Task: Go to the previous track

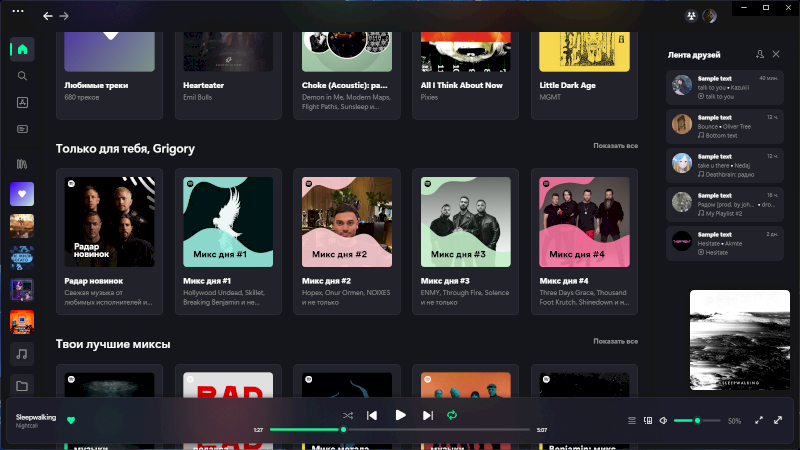Action: coord(372,415)
